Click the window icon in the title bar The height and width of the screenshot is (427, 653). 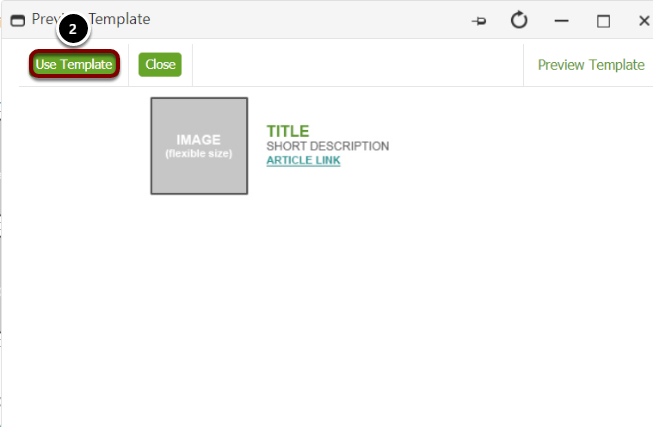17,20
